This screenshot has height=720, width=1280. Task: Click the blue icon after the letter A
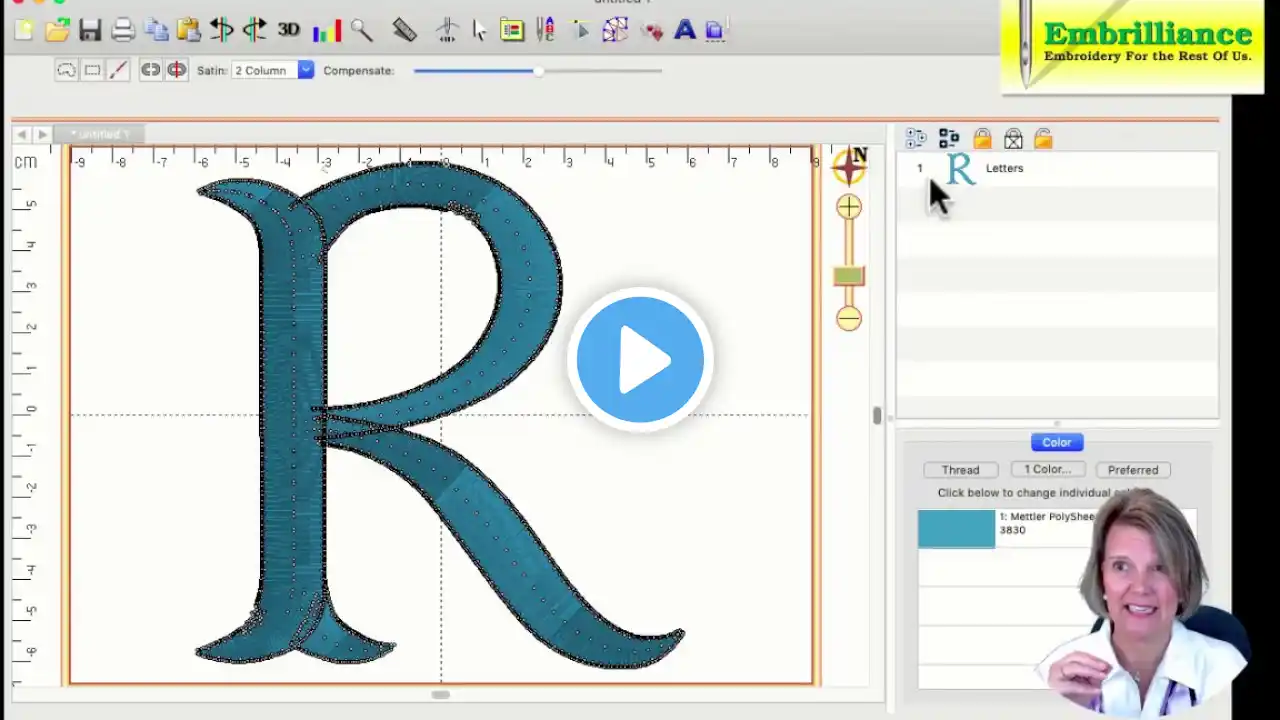click(715, 30)
